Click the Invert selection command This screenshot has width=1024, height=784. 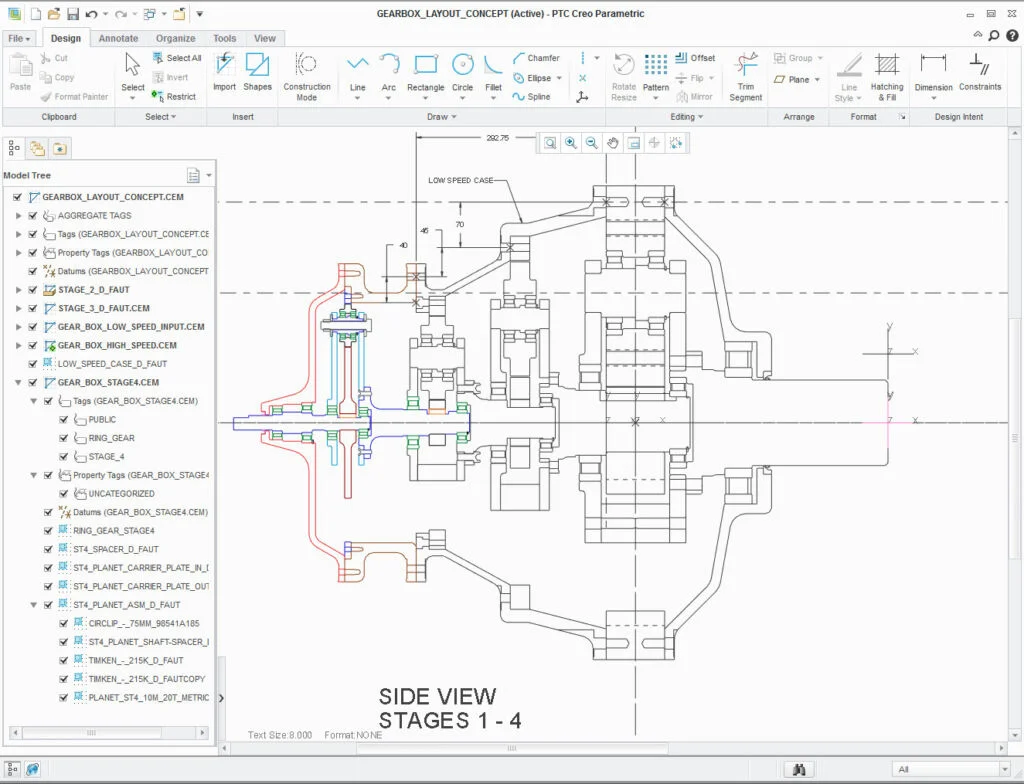(x=174, y=76)
